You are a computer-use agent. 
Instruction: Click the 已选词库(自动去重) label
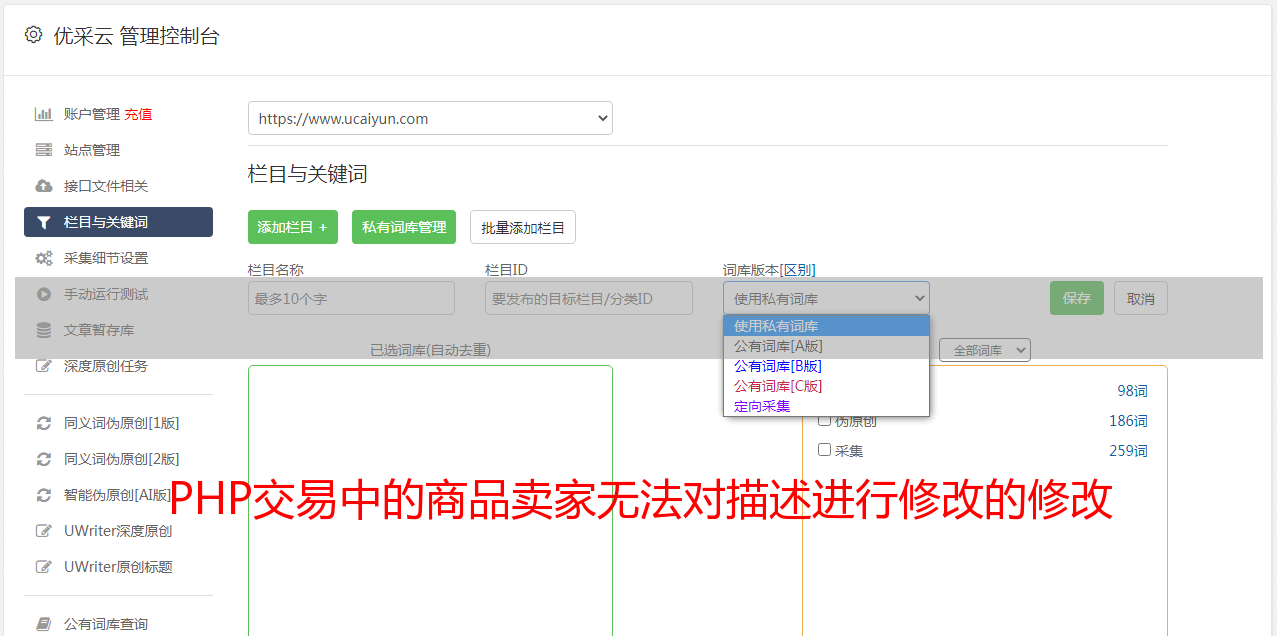pyautogui.click(x=430, y=350)
